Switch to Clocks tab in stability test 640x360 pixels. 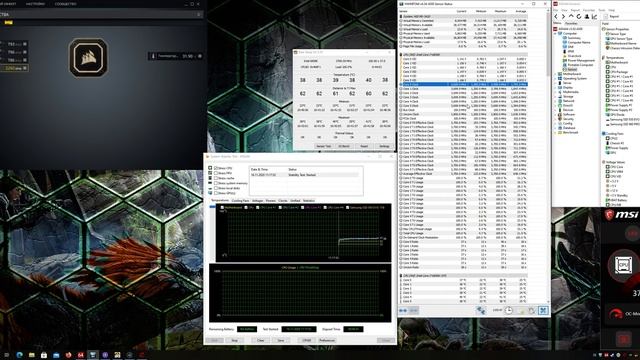pos(282,201)
